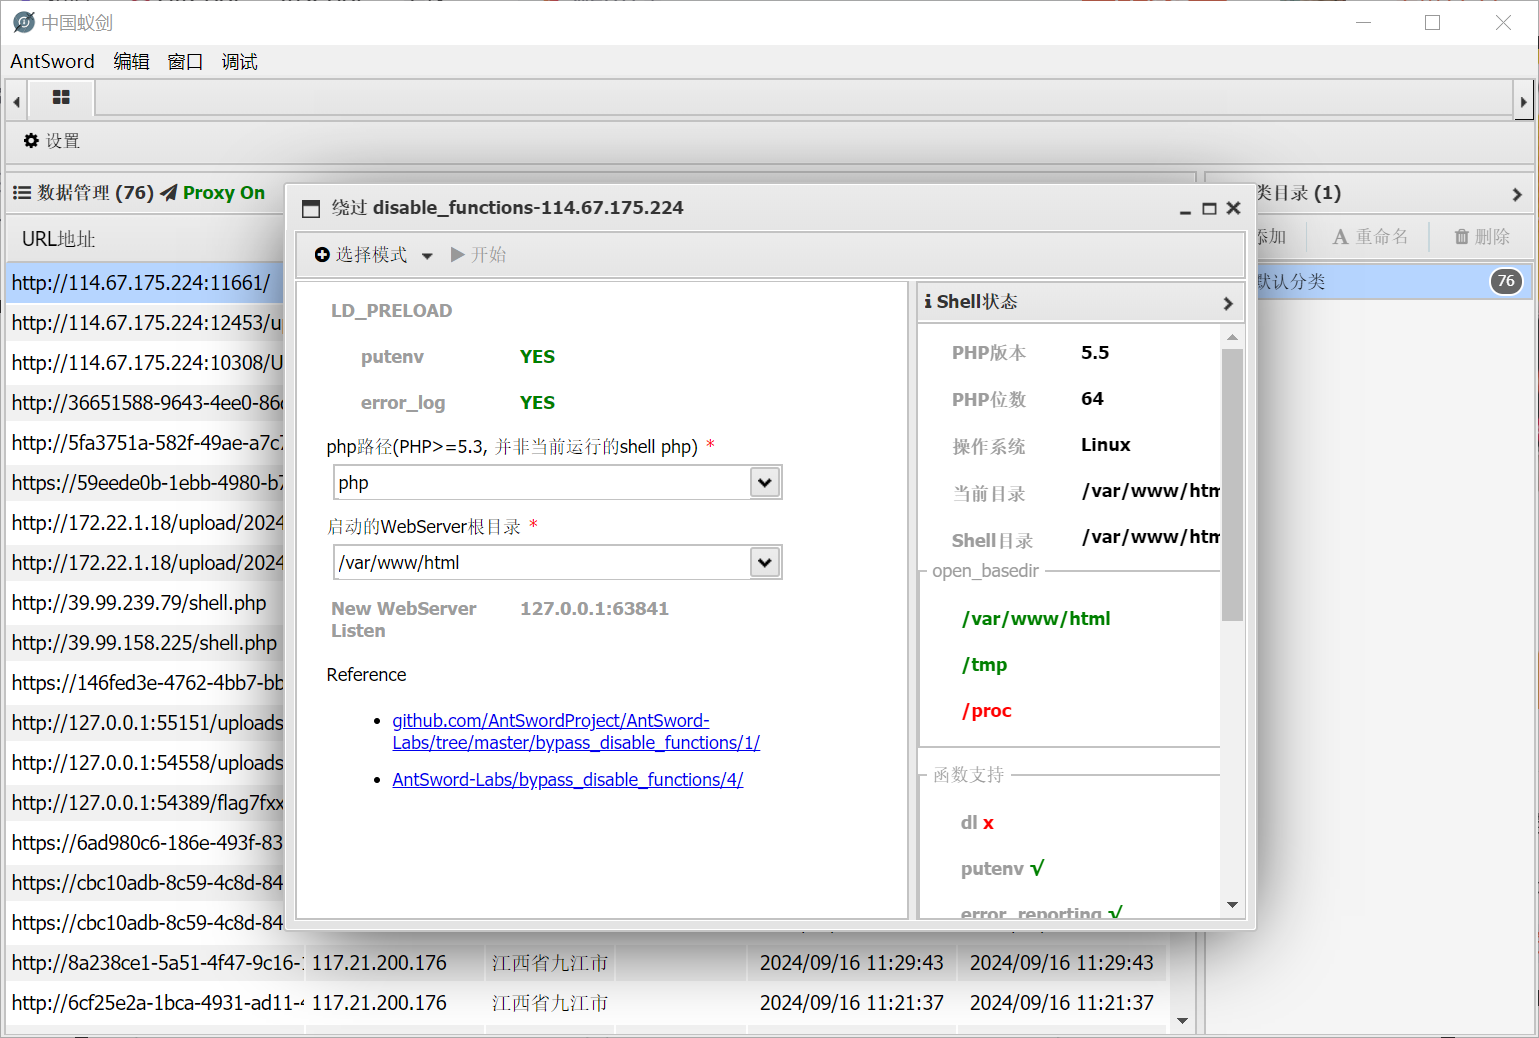Open the select mode dropdown
Image resolution: width=1539 pixels, height=1038 pixels.
coord(373,255)
